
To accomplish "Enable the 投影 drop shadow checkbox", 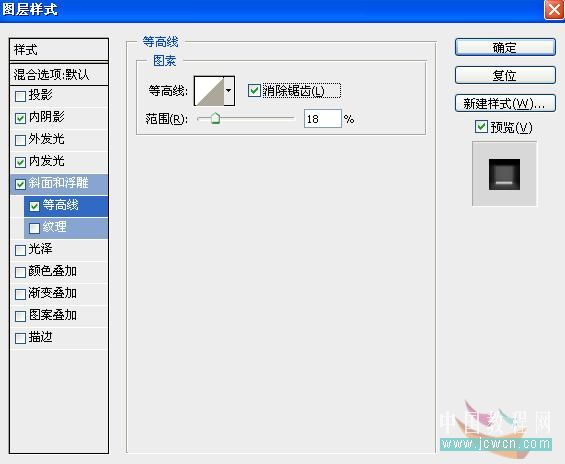I will pyautogui.click(x=20, y=96).
